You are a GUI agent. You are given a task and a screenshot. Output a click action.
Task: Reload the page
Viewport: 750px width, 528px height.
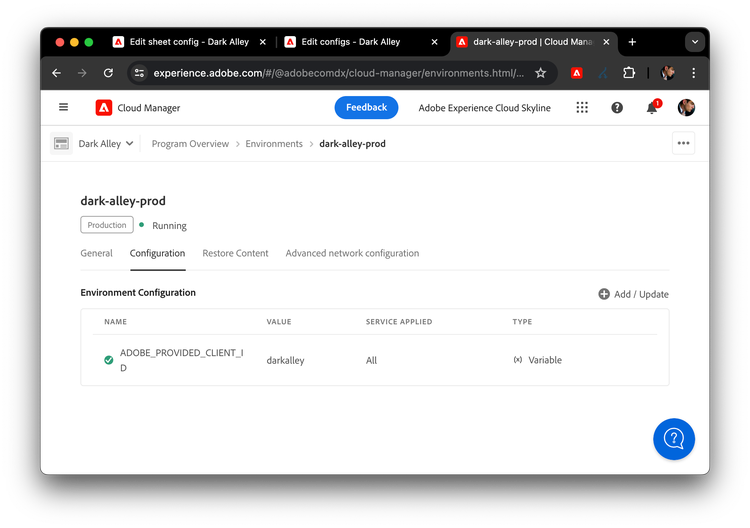[109, 73]
